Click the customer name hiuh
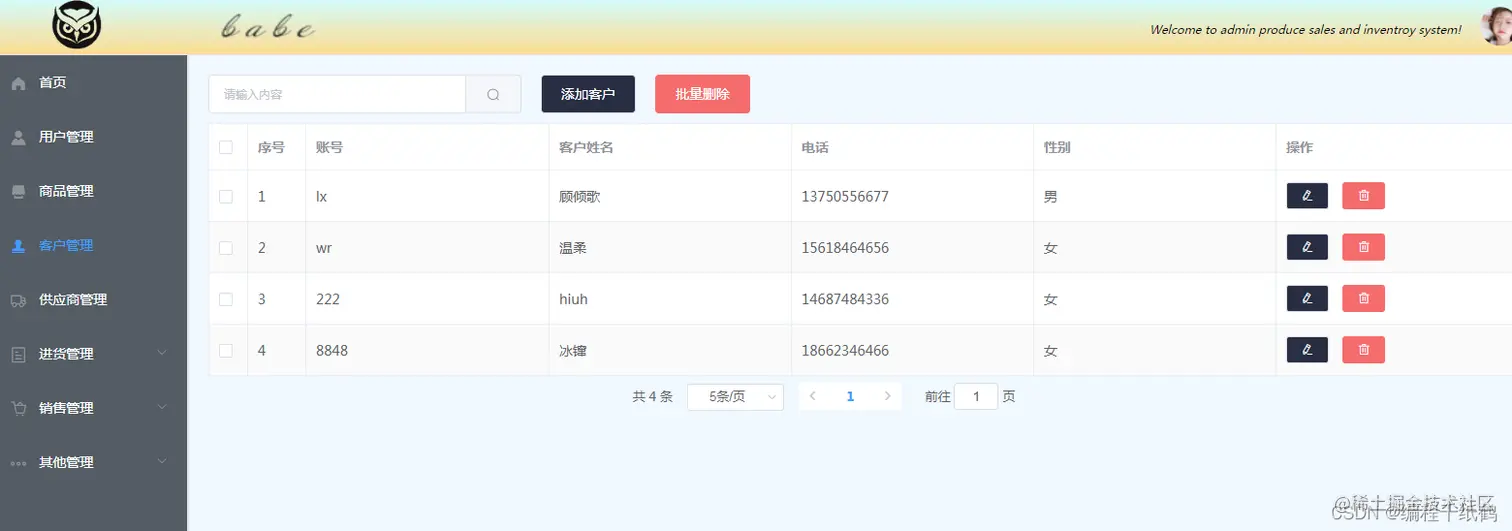The width and height of the screenshot is (1512, 531). click(575, 299)
